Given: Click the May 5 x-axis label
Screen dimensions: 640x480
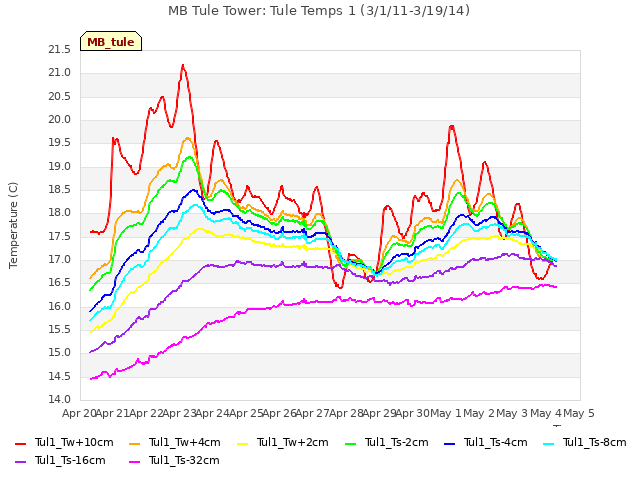Looking at the screenshot, I should click(579, 413).
